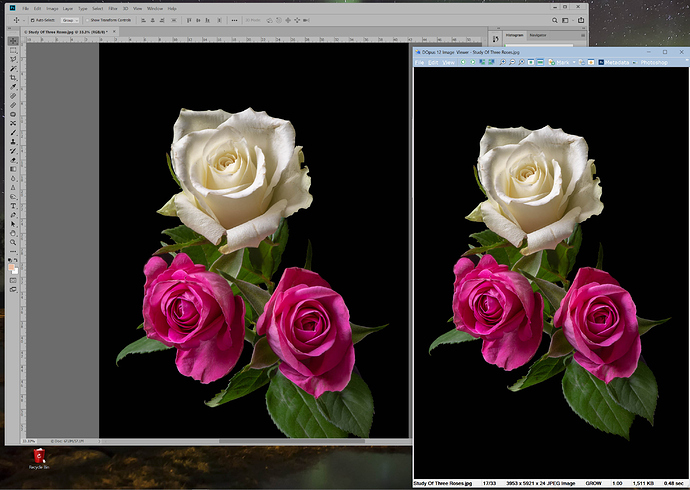The height and width of the screenshot is (490, 690).
Task: Open the Move tool preset picker arrow
Action: click(x=24, y=20)
